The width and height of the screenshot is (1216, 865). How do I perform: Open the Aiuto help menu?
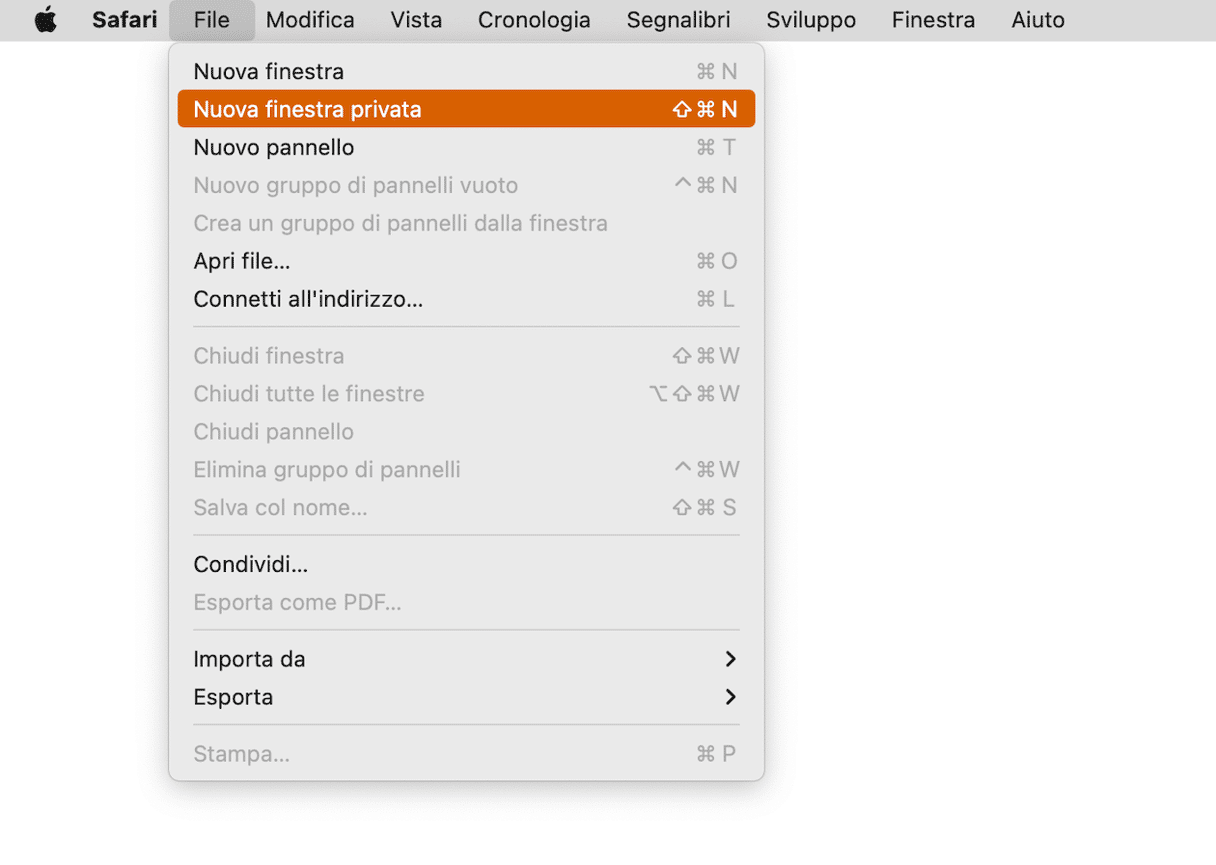coord(1038,20)
